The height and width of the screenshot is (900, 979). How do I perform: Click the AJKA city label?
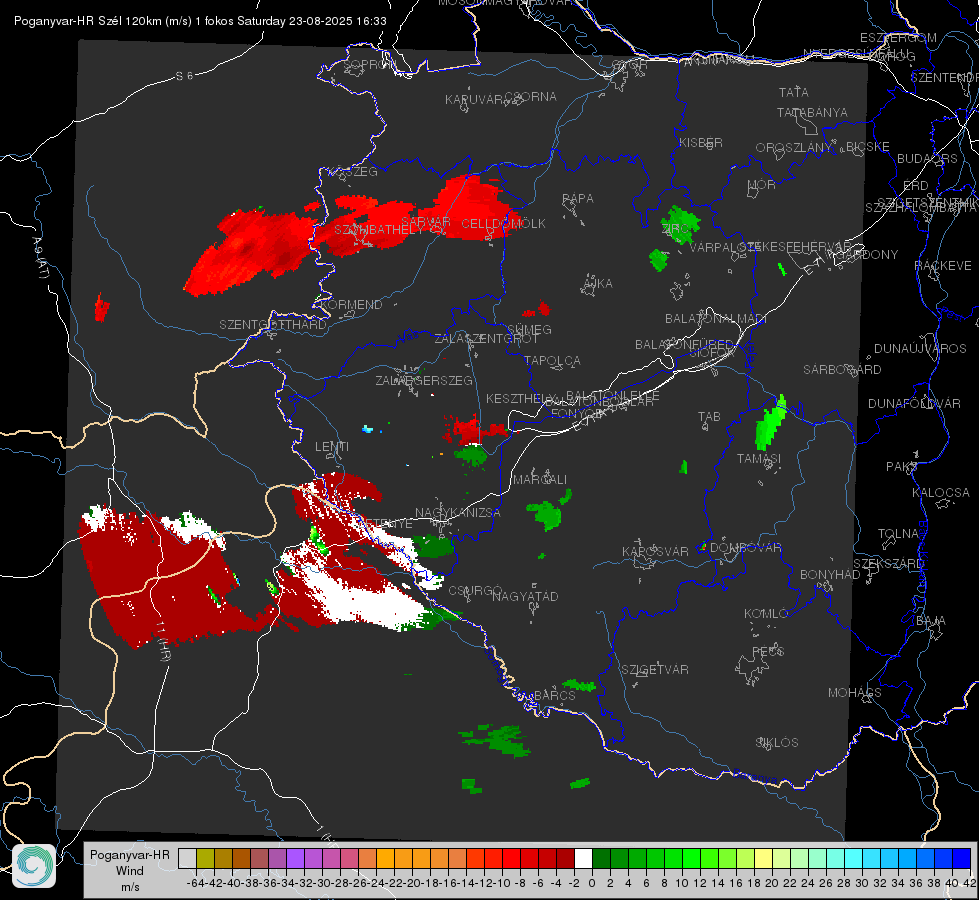pos(597,284)
